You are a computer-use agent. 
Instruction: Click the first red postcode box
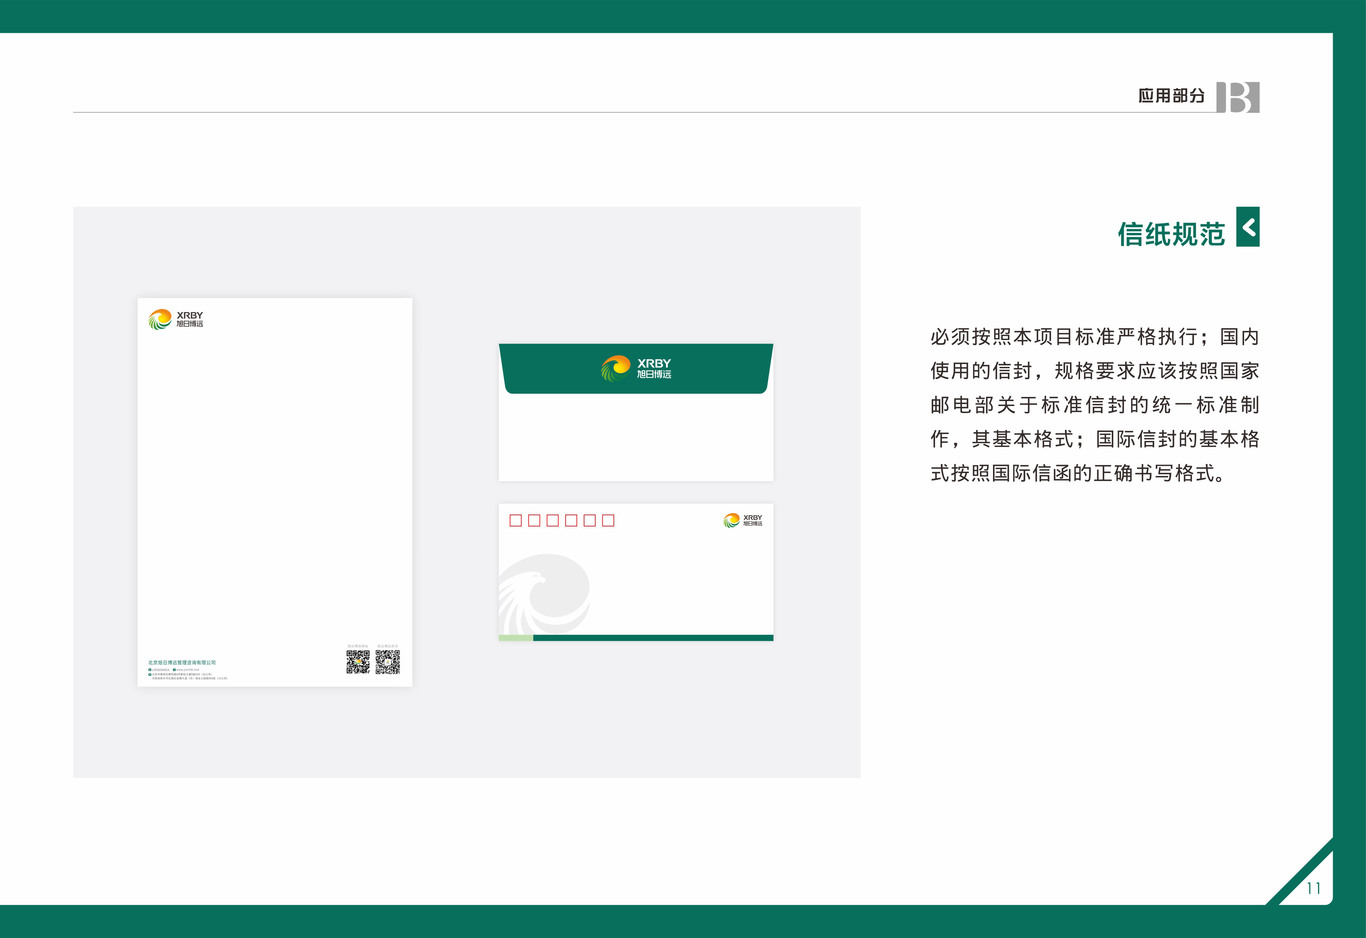pyautogui.click(x=516, y=520)
